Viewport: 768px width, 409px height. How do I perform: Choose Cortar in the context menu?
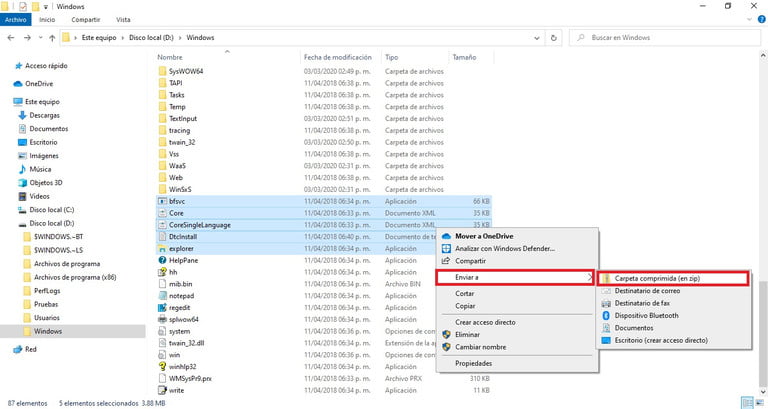[517, 293]
